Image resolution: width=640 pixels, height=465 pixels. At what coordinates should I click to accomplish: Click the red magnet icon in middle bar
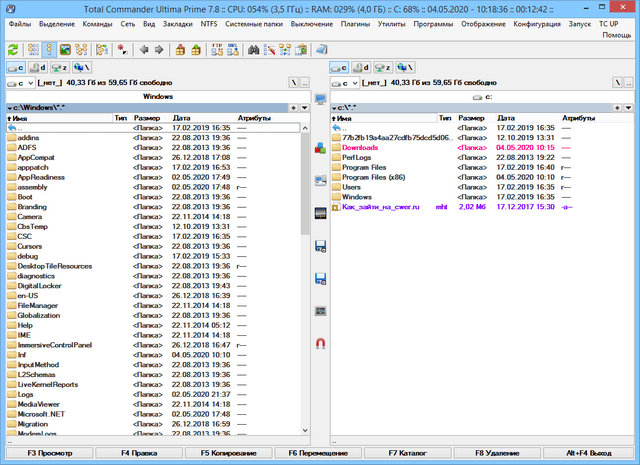coord(320,343)
